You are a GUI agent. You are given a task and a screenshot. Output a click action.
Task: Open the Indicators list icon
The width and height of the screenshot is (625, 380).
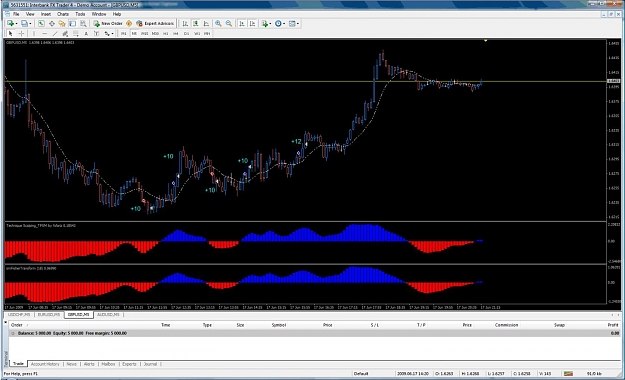(265, 24)
